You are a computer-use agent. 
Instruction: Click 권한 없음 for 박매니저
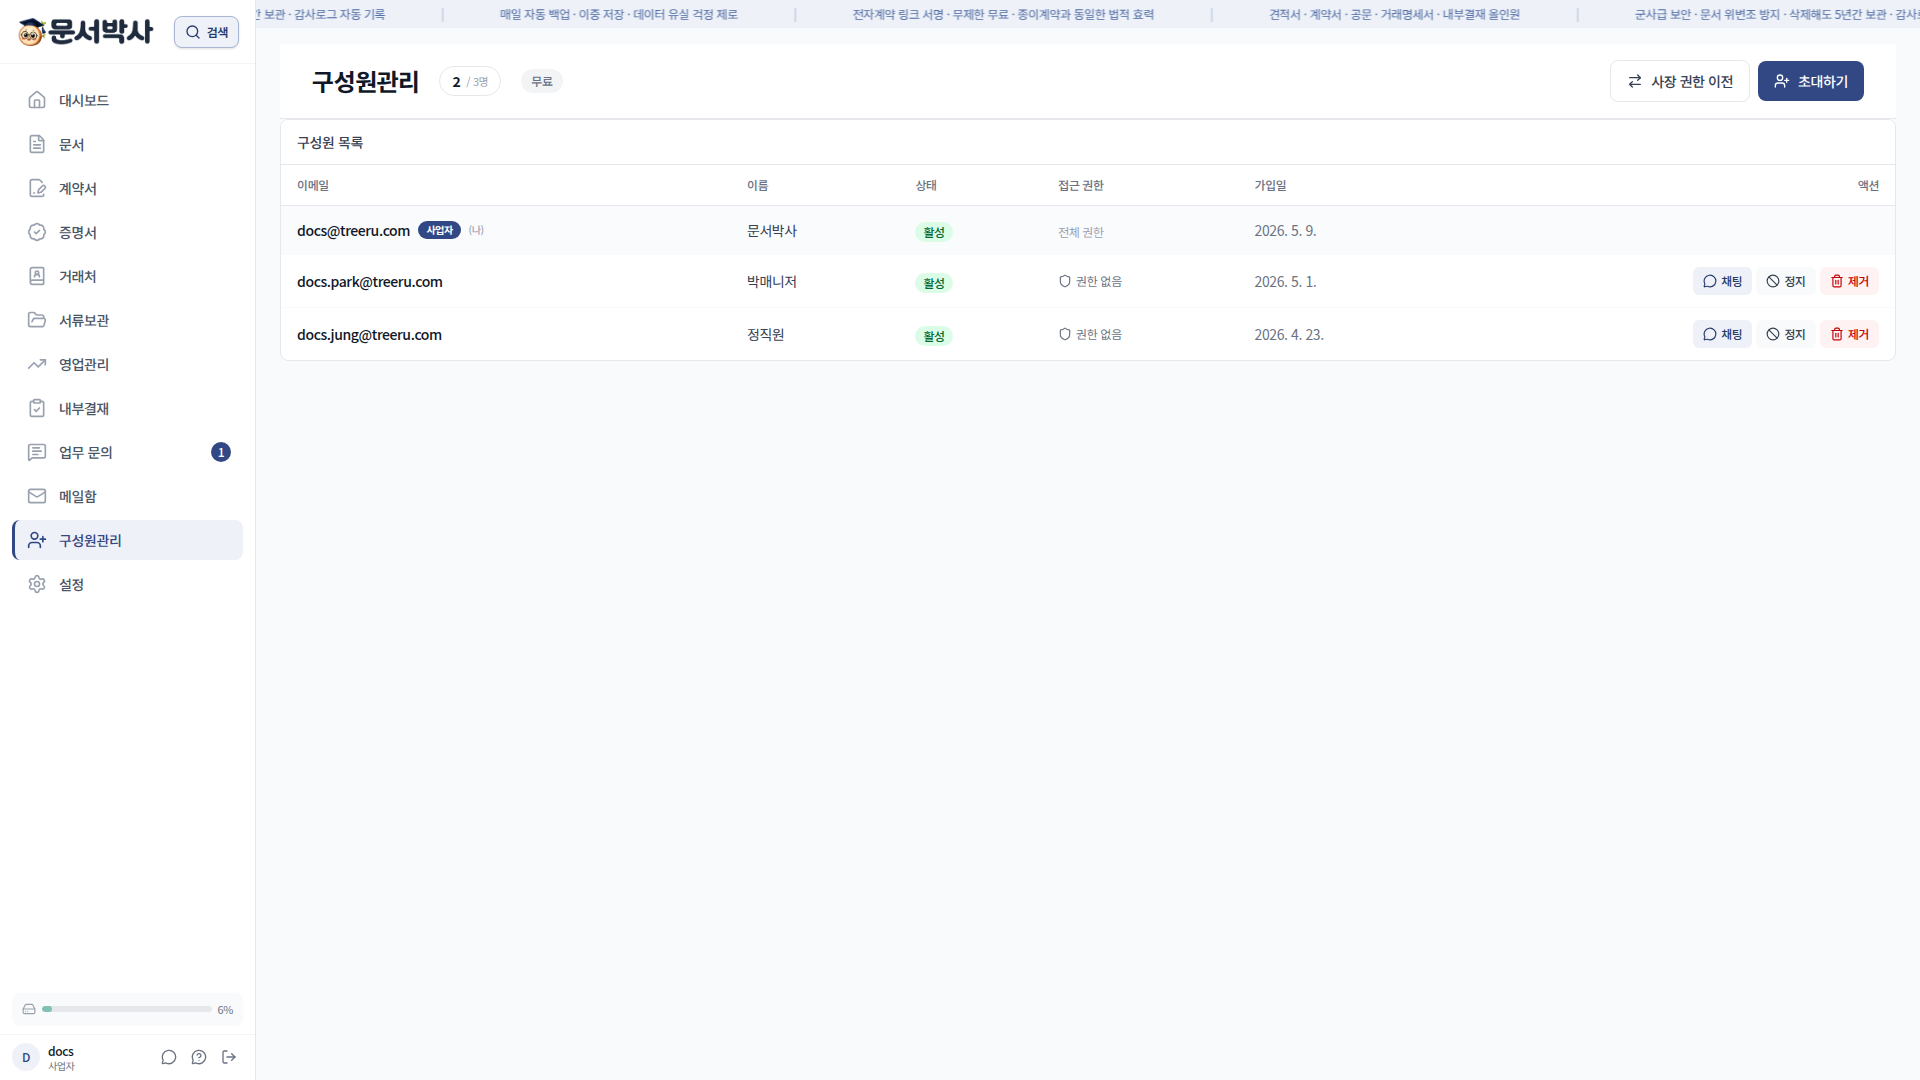coord(1090,282)
